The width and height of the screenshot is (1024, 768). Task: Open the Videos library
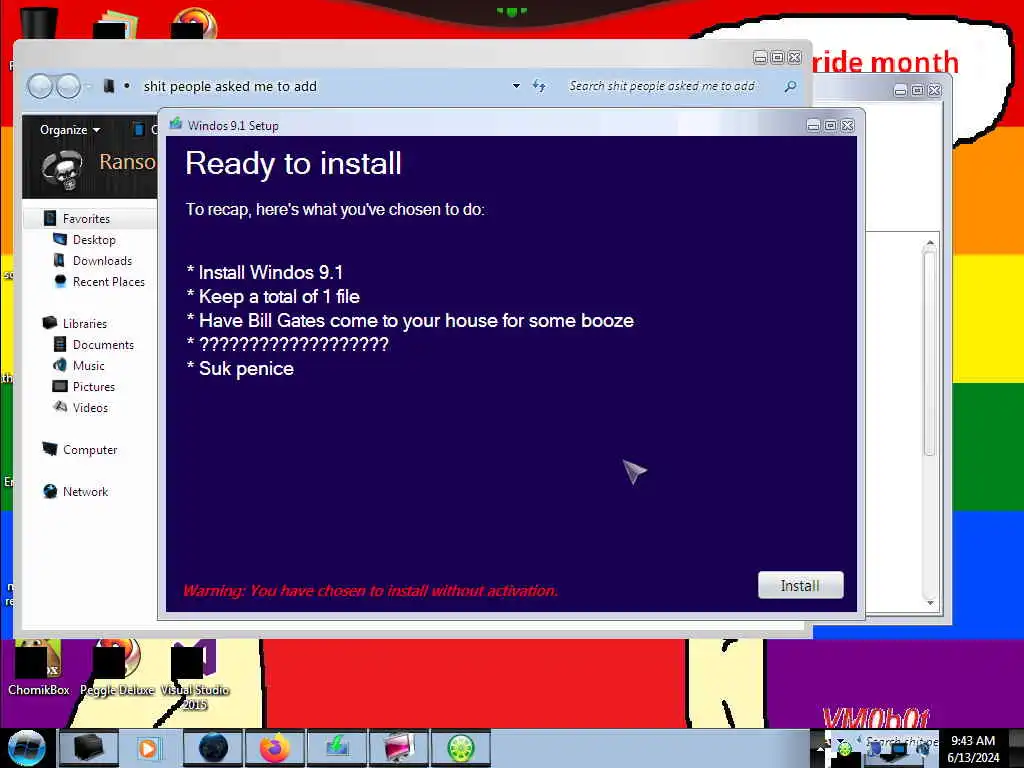click(91, 408)
